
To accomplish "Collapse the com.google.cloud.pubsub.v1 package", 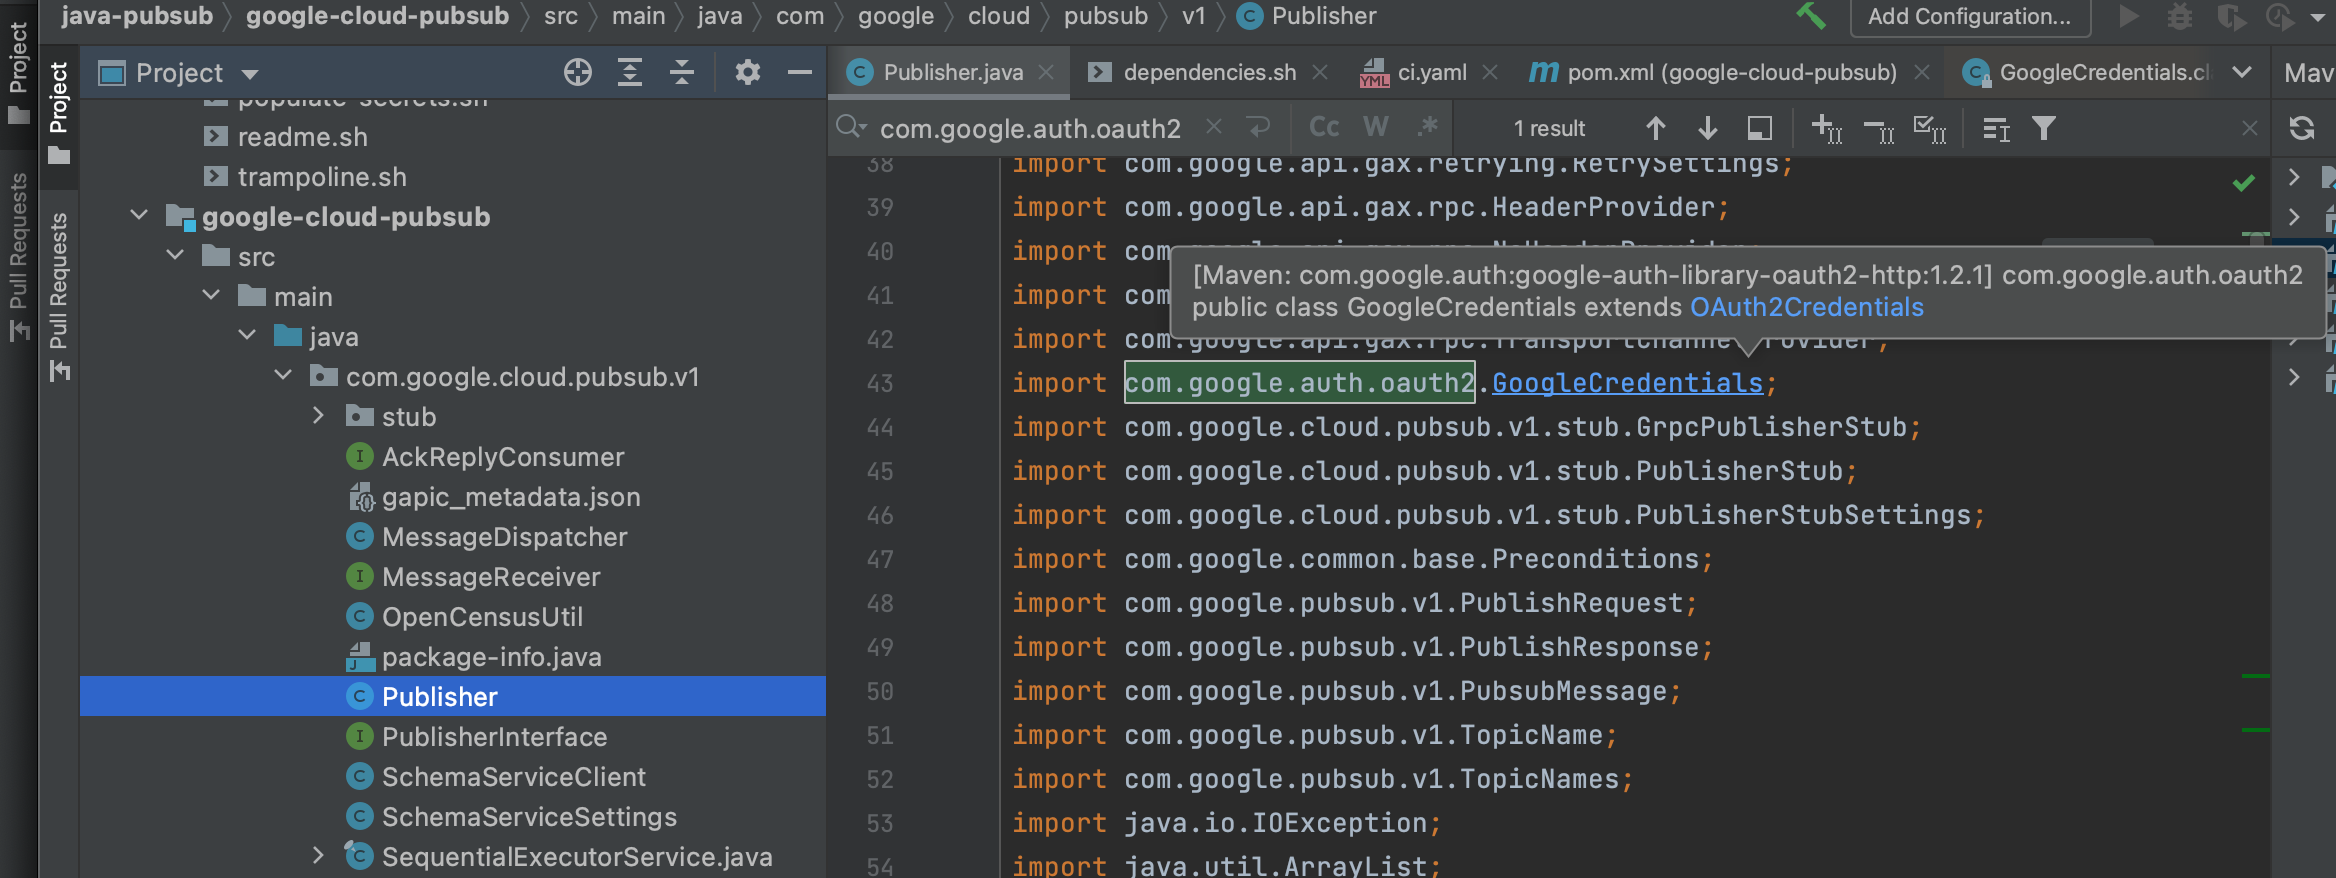I will point(284,376).
